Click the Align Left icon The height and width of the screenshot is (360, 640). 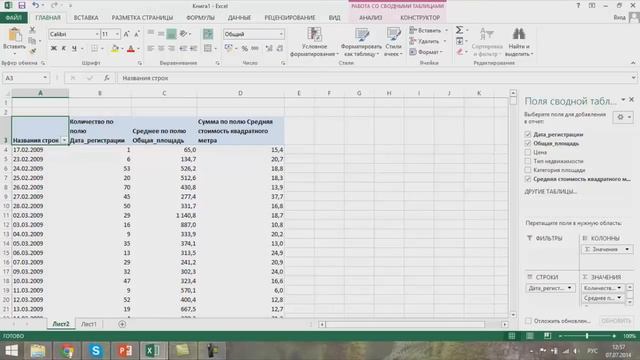pos(150,49)
